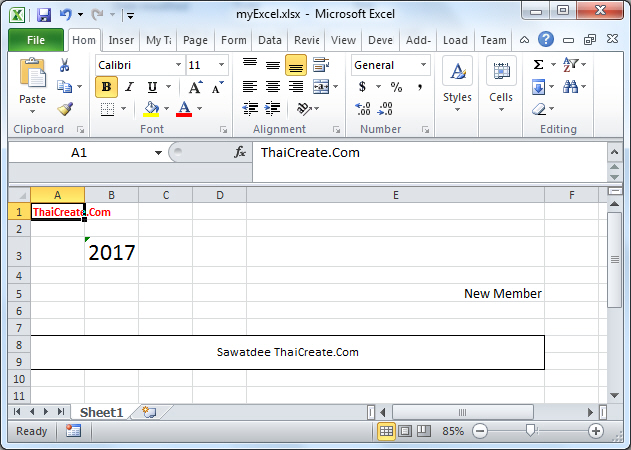Increase font size with Grow Font
This screenshot has height=450, width=631.
pyautogui.click(x=195, y=87)
